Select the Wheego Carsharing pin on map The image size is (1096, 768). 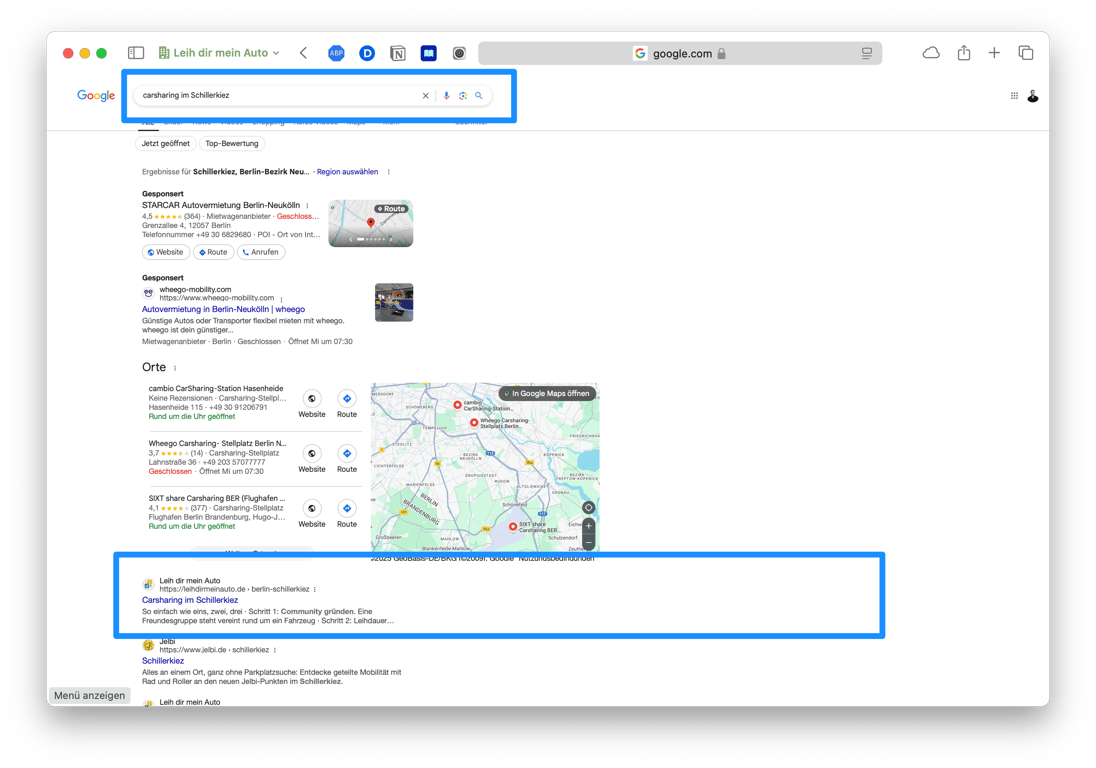point(474,422)
